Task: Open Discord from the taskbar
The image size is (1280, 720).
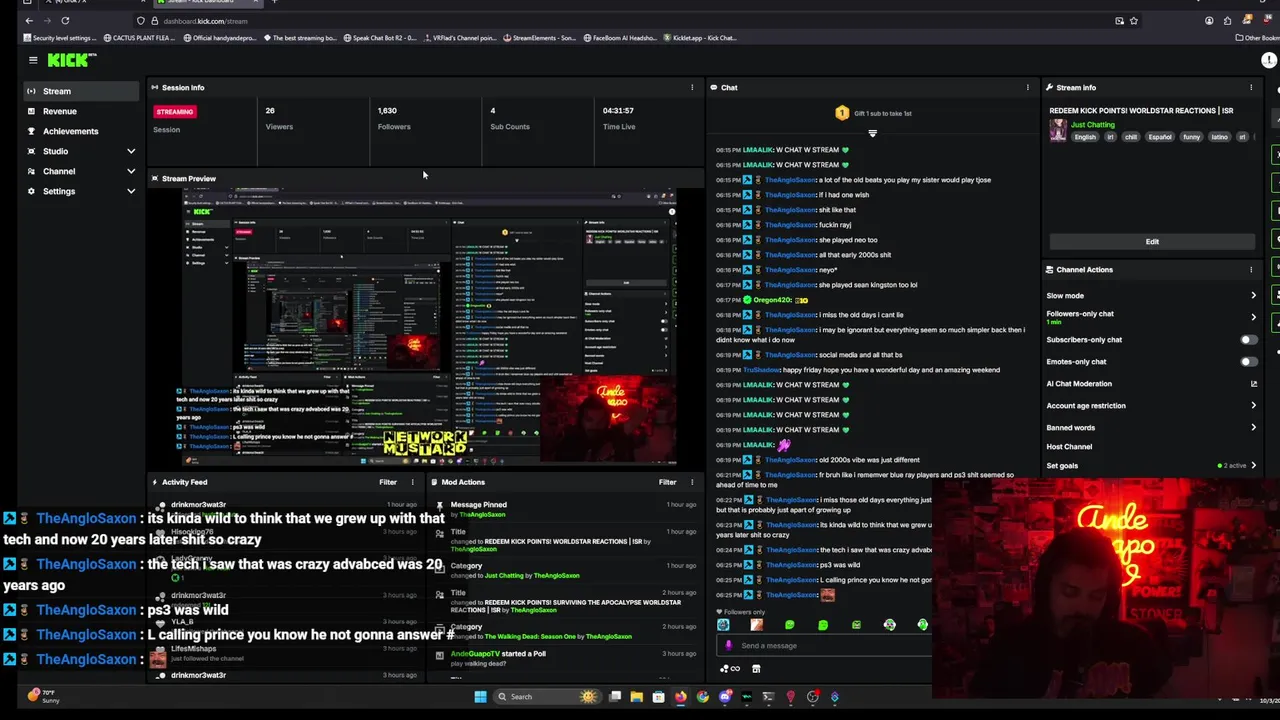Action: pyautogui.click(x=725, y=697)
